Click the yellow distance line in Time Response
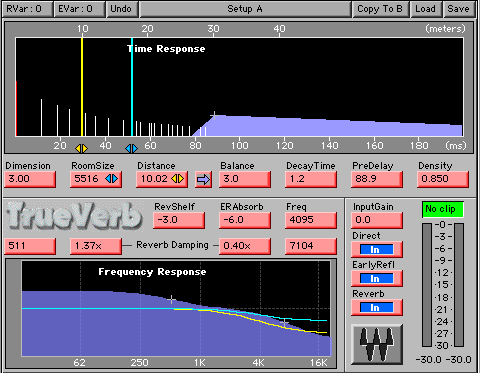Viewport: 480px width, 373px height. [x=82, y=87]
